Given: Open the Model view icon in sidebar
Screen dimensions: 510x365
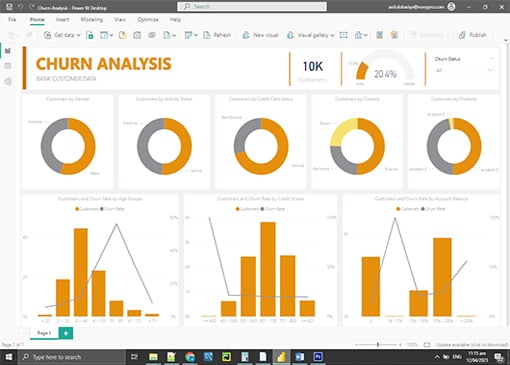Looking at the screenshot, I should tap(8, 81).
